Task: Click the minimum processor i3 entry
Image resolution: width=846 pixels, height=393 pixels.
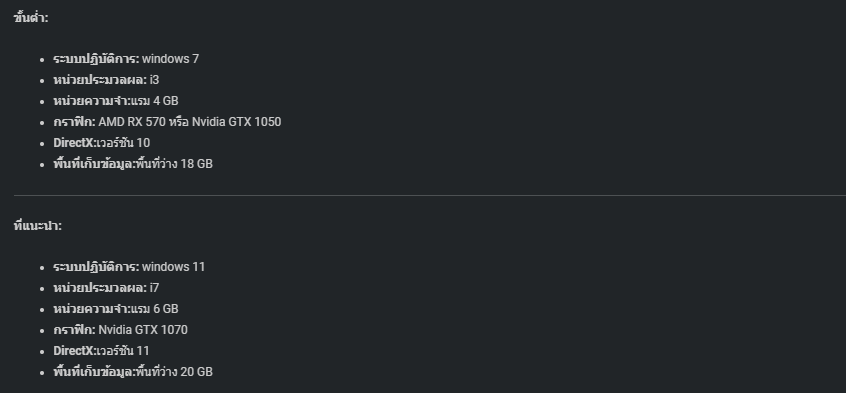Action: [106, 80]
